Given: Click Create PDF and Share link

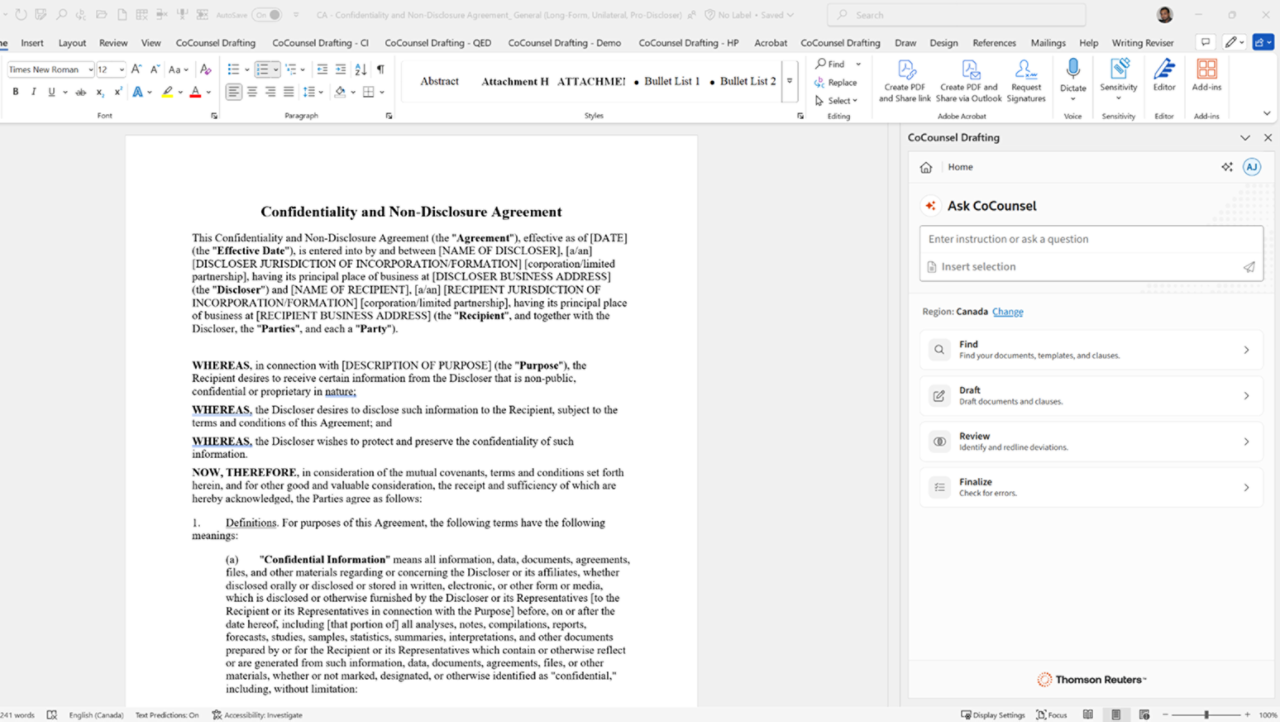Looking at the screenshot, I should coord(905,81).
